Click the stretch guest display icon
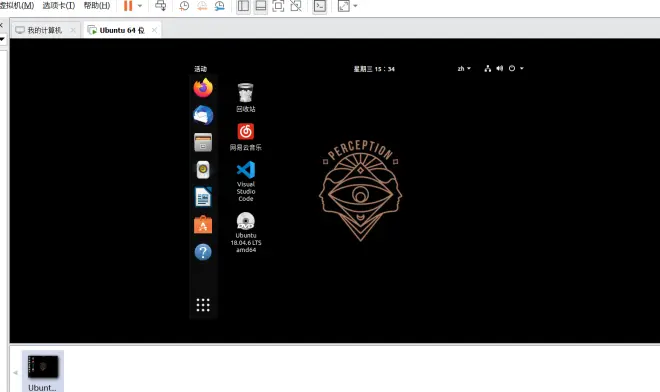 [x=343, y=6]
